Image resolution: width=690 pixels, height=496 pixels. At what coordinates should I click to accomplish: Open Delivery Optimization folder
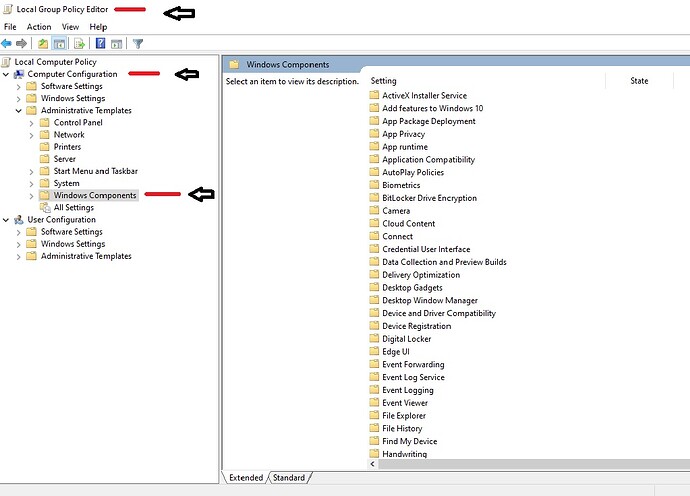coord(421,275)
